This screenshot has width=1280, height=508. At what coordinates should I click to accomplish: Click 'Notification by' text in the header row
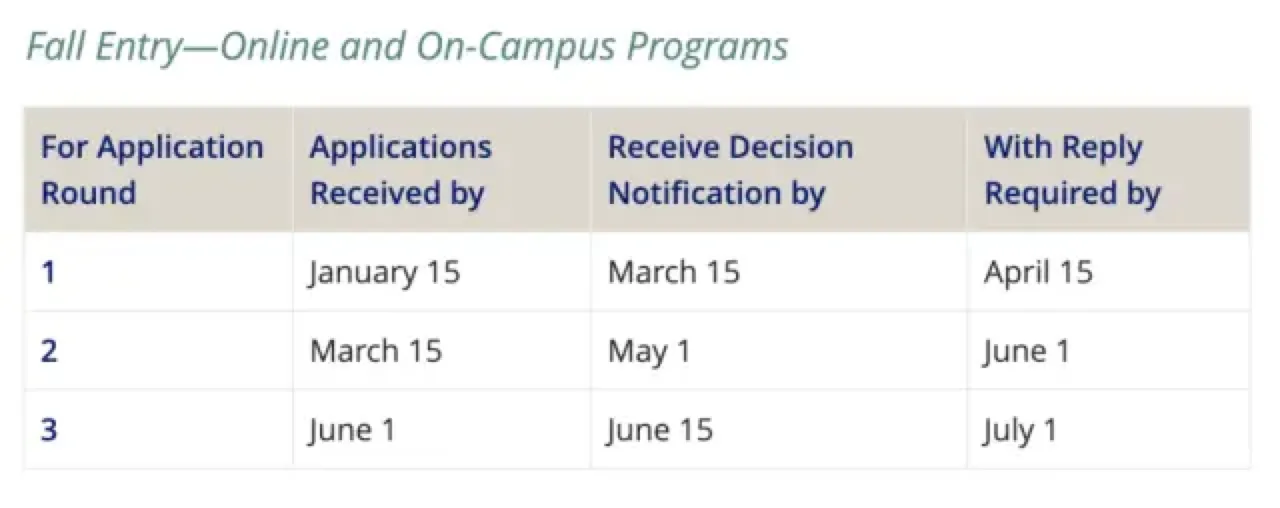(716, 193)
